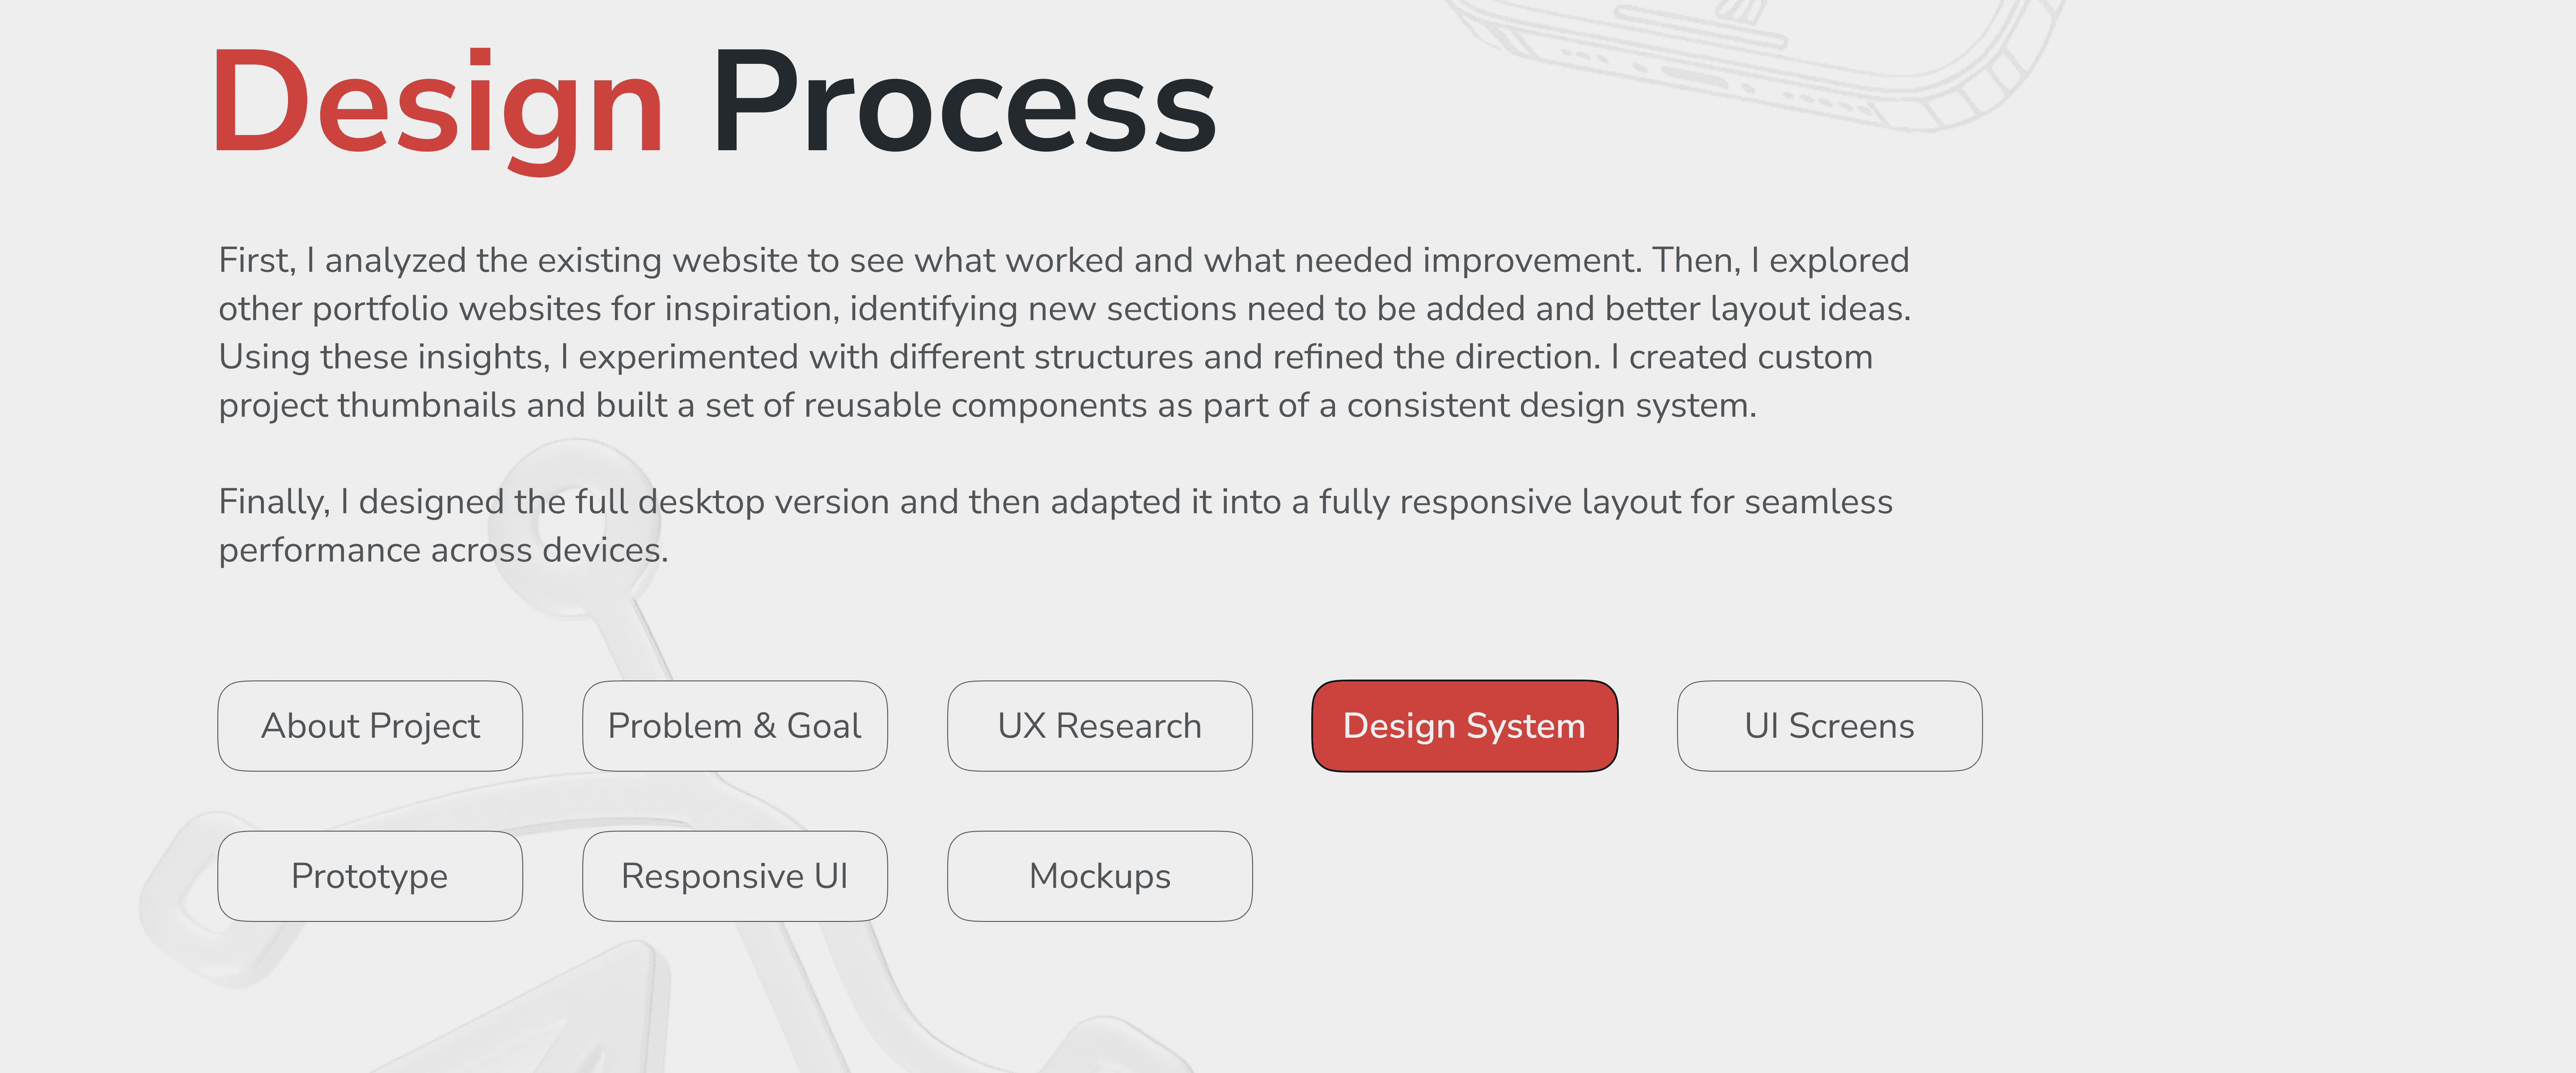2576x1073 pixels.
Task: Select the About Project tab
Action: click(x=369, y=726)
